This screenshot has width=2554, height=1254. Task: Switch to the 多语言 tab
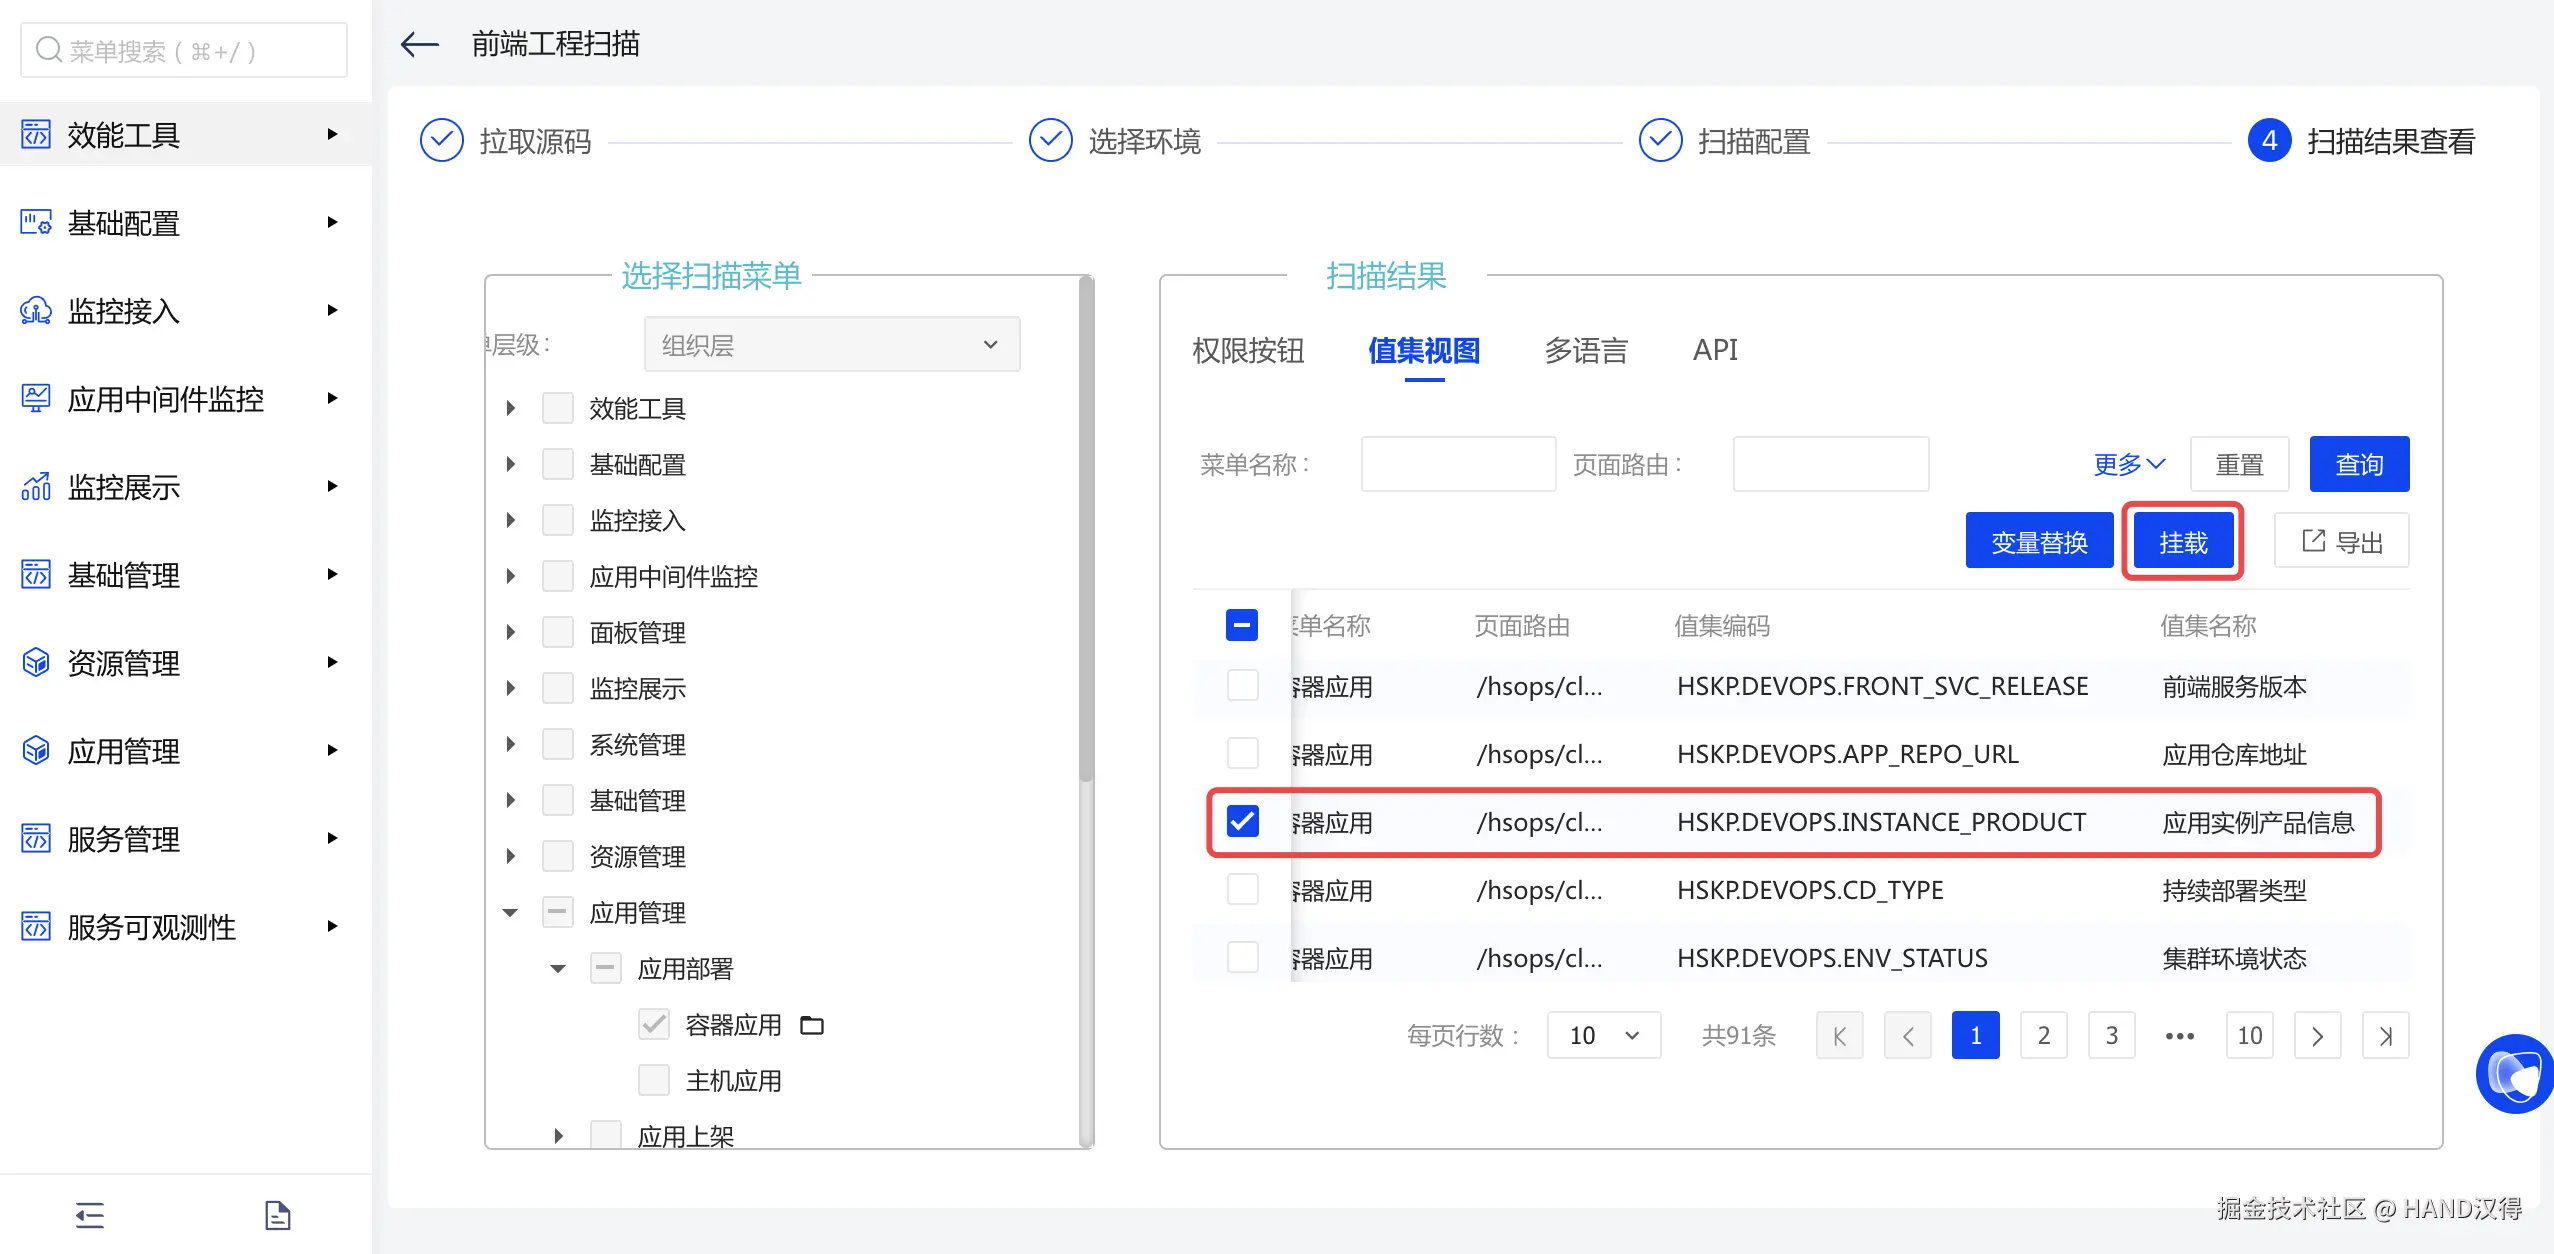(x=1586, y=351)
